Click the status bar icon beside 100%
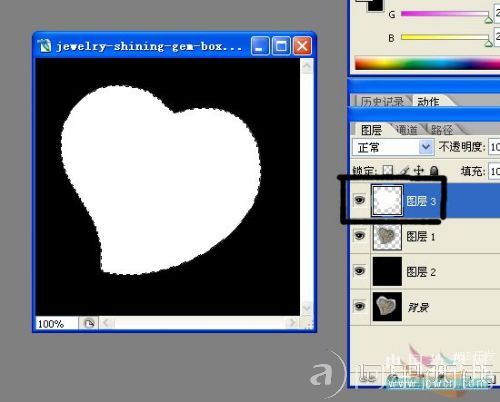The width and height of the screenshot is (500, 402). click(x=89, y=323)
